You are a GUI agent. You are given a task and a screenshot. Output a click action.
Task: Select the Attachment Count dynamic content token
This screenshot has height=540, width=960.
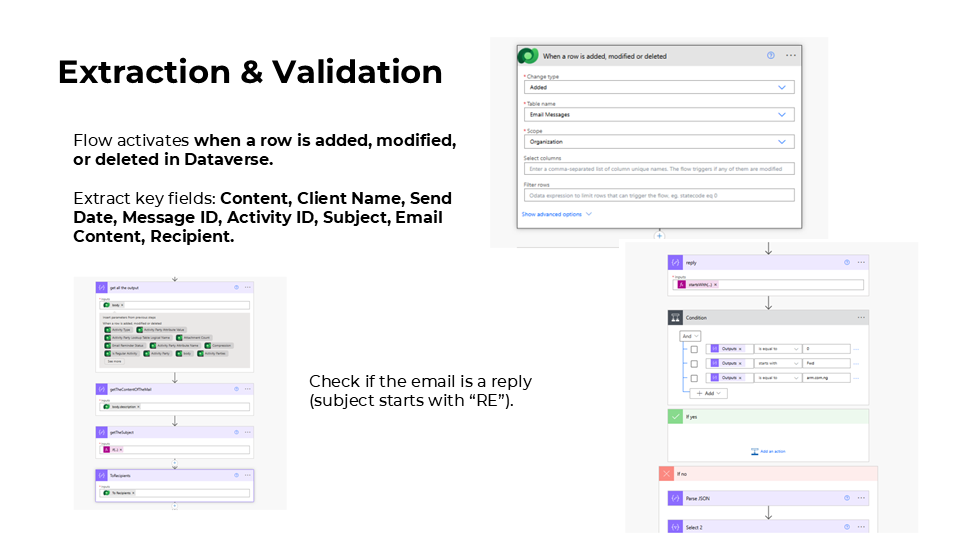pos(193,337)
